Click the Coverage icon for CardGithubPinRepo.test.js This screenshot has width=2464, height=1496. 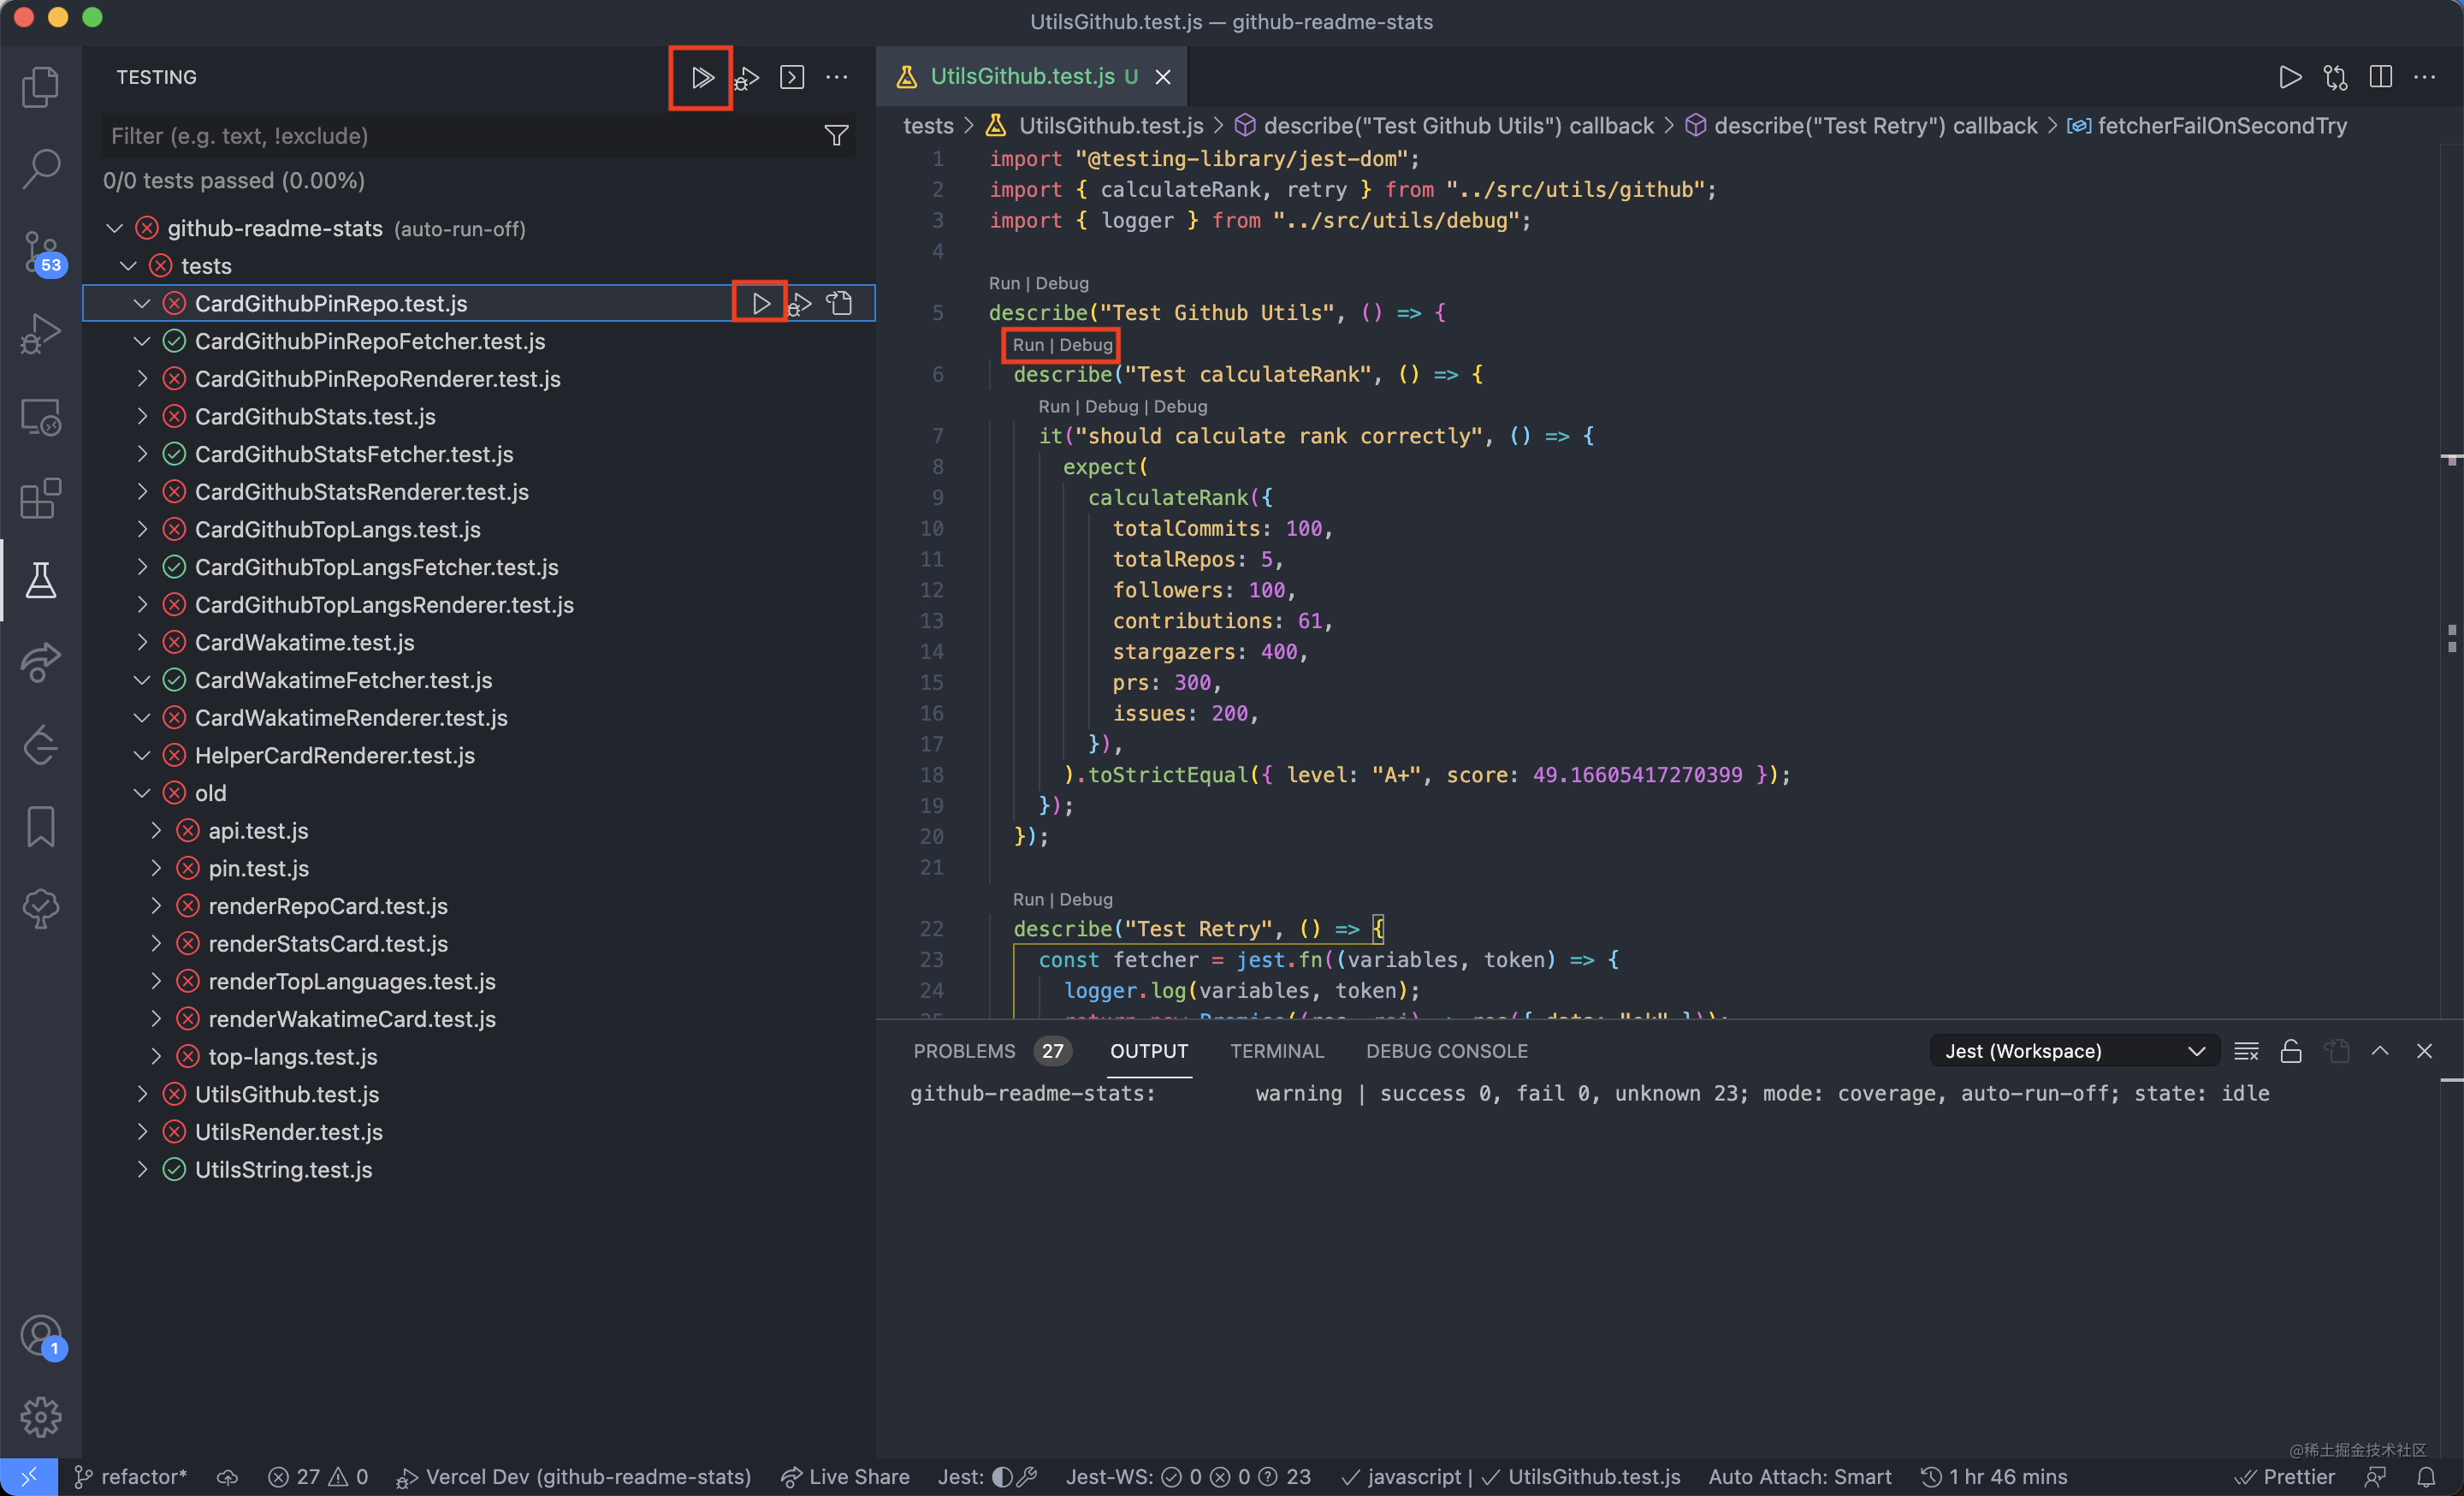coord(839,303)
